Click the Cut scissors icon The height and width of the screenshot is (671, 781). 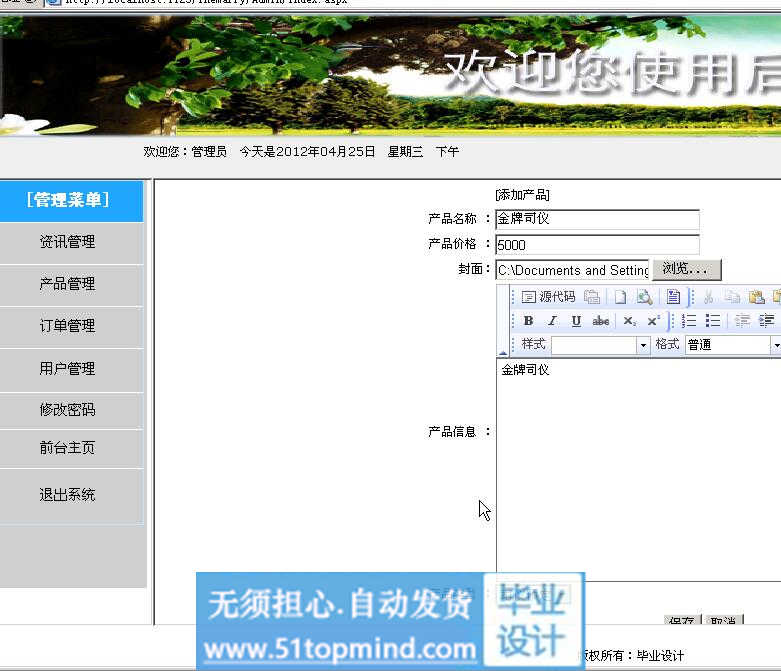[x=708, y=297]
